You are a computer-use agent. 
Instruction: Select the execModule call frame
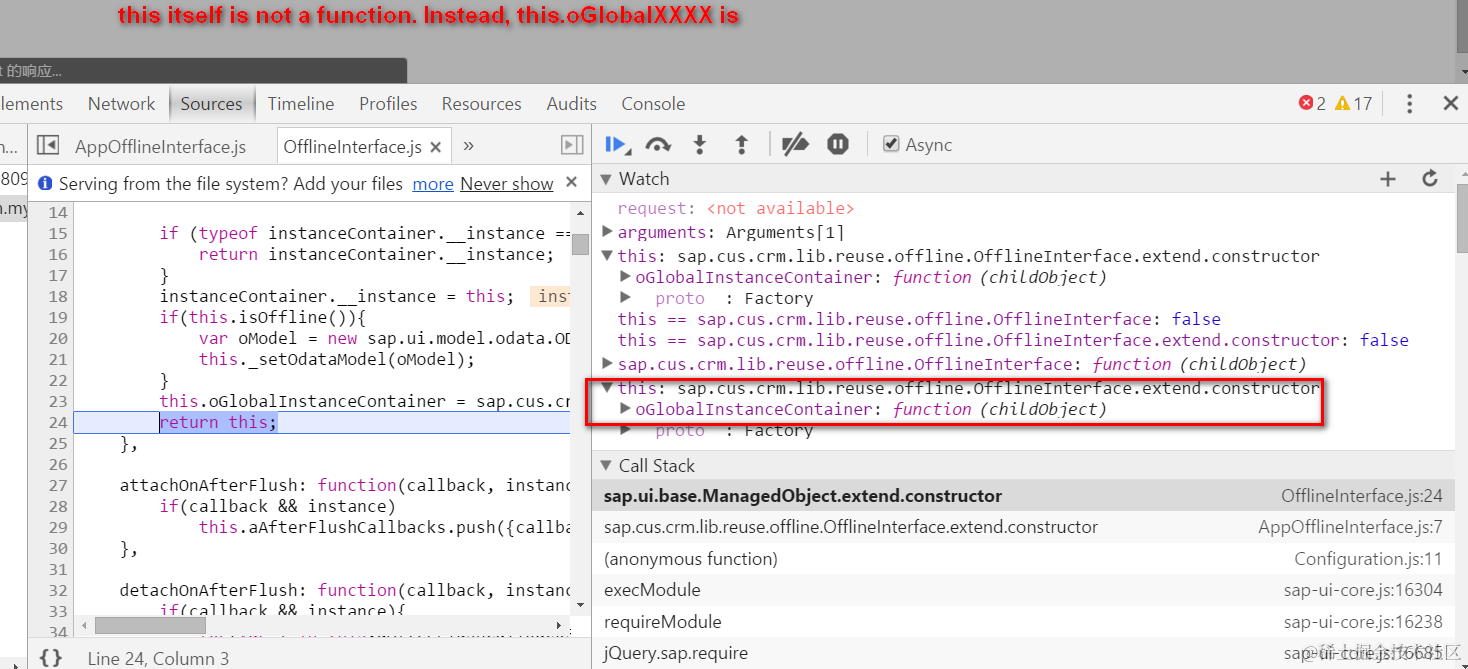click(x=1023, y=590)
